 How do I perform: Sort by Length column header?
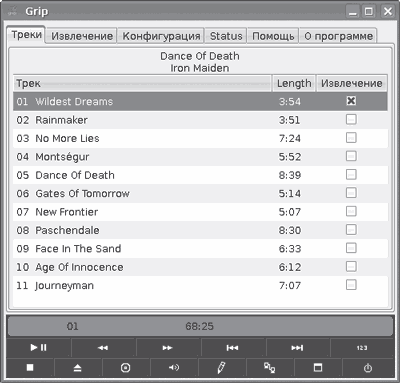coord(294,83)
